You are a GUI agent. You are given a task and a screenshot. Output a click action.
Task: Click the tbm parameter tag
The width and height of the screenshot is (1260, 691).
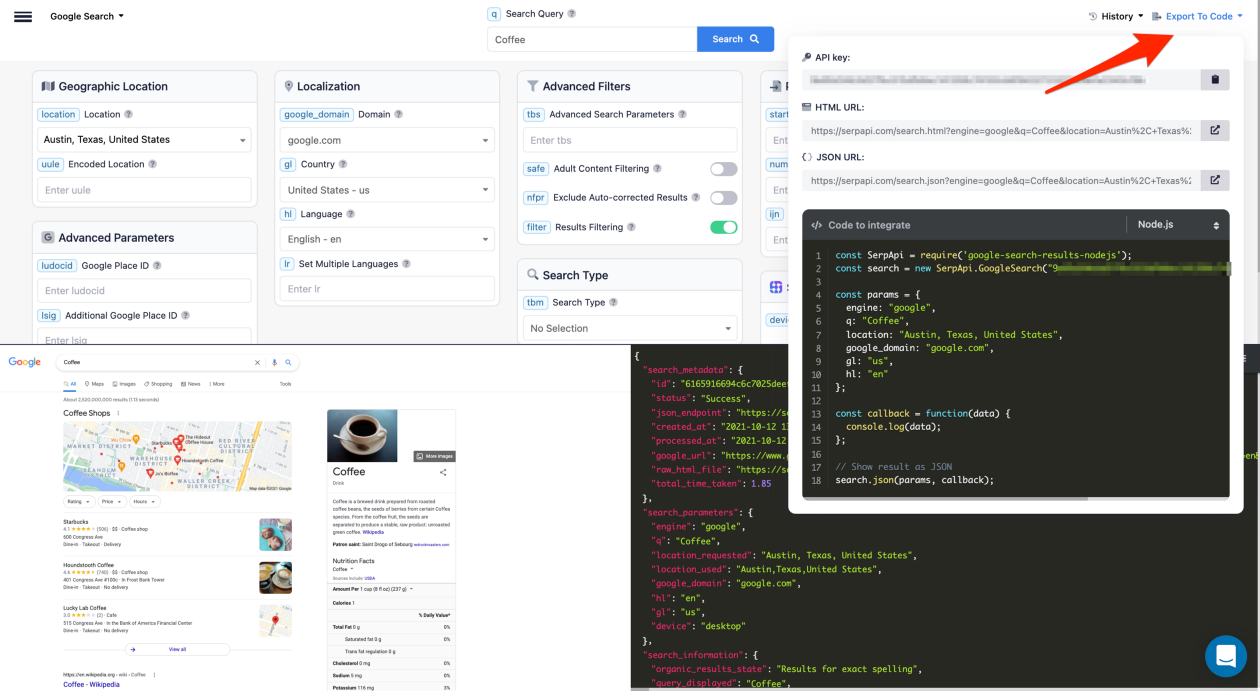point(535,303)
